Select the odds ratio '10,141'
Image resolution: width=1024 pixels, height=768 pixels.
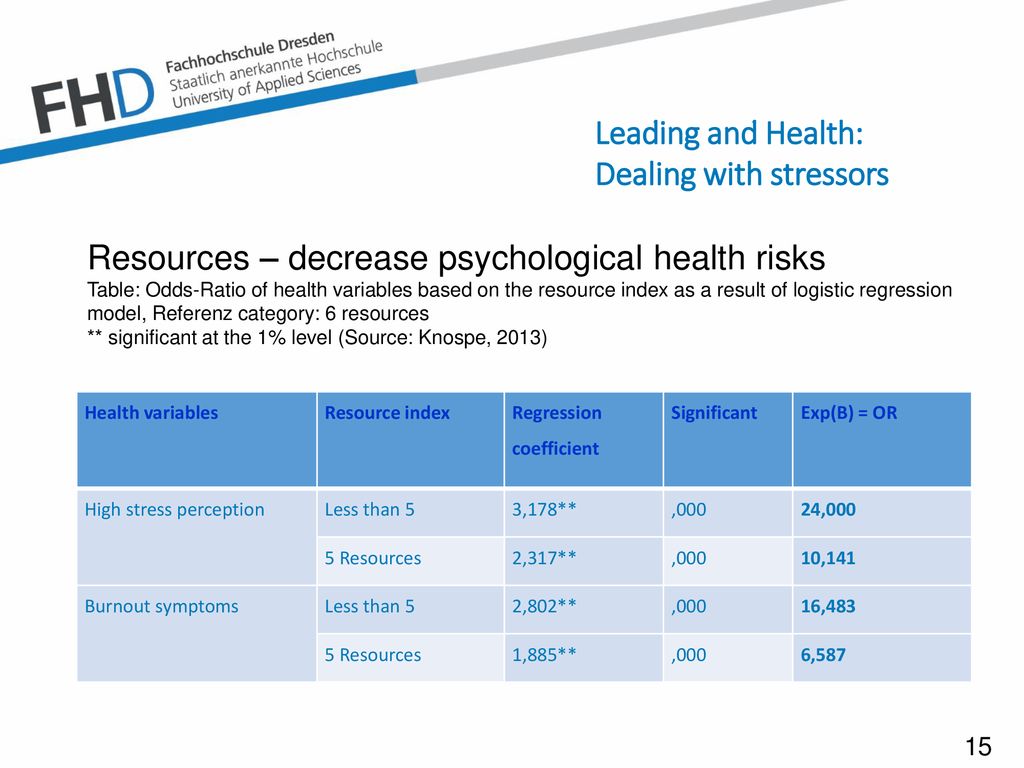[828, 558]
